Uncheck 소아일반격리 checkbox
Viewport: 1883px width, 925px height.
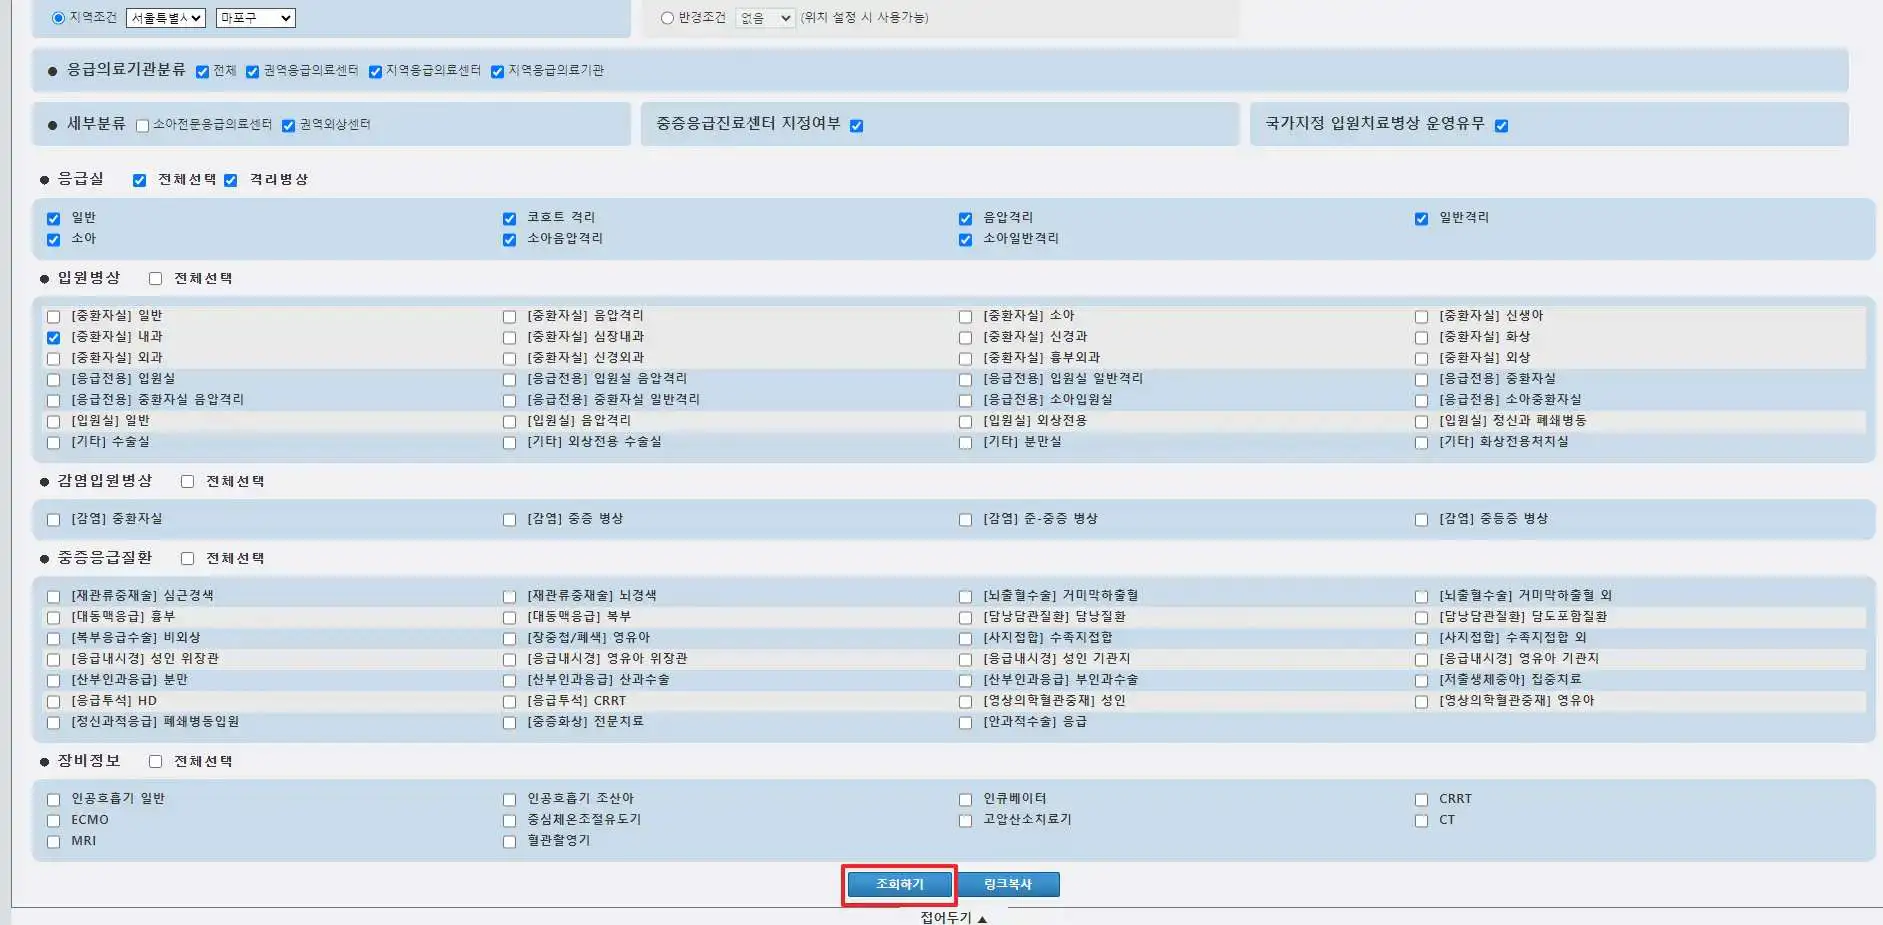965,239
